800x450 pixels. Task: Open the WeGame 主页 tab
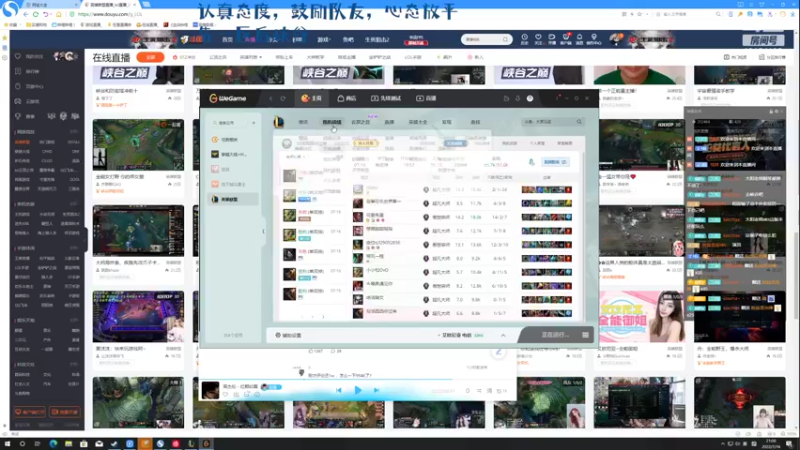[311, 98]
